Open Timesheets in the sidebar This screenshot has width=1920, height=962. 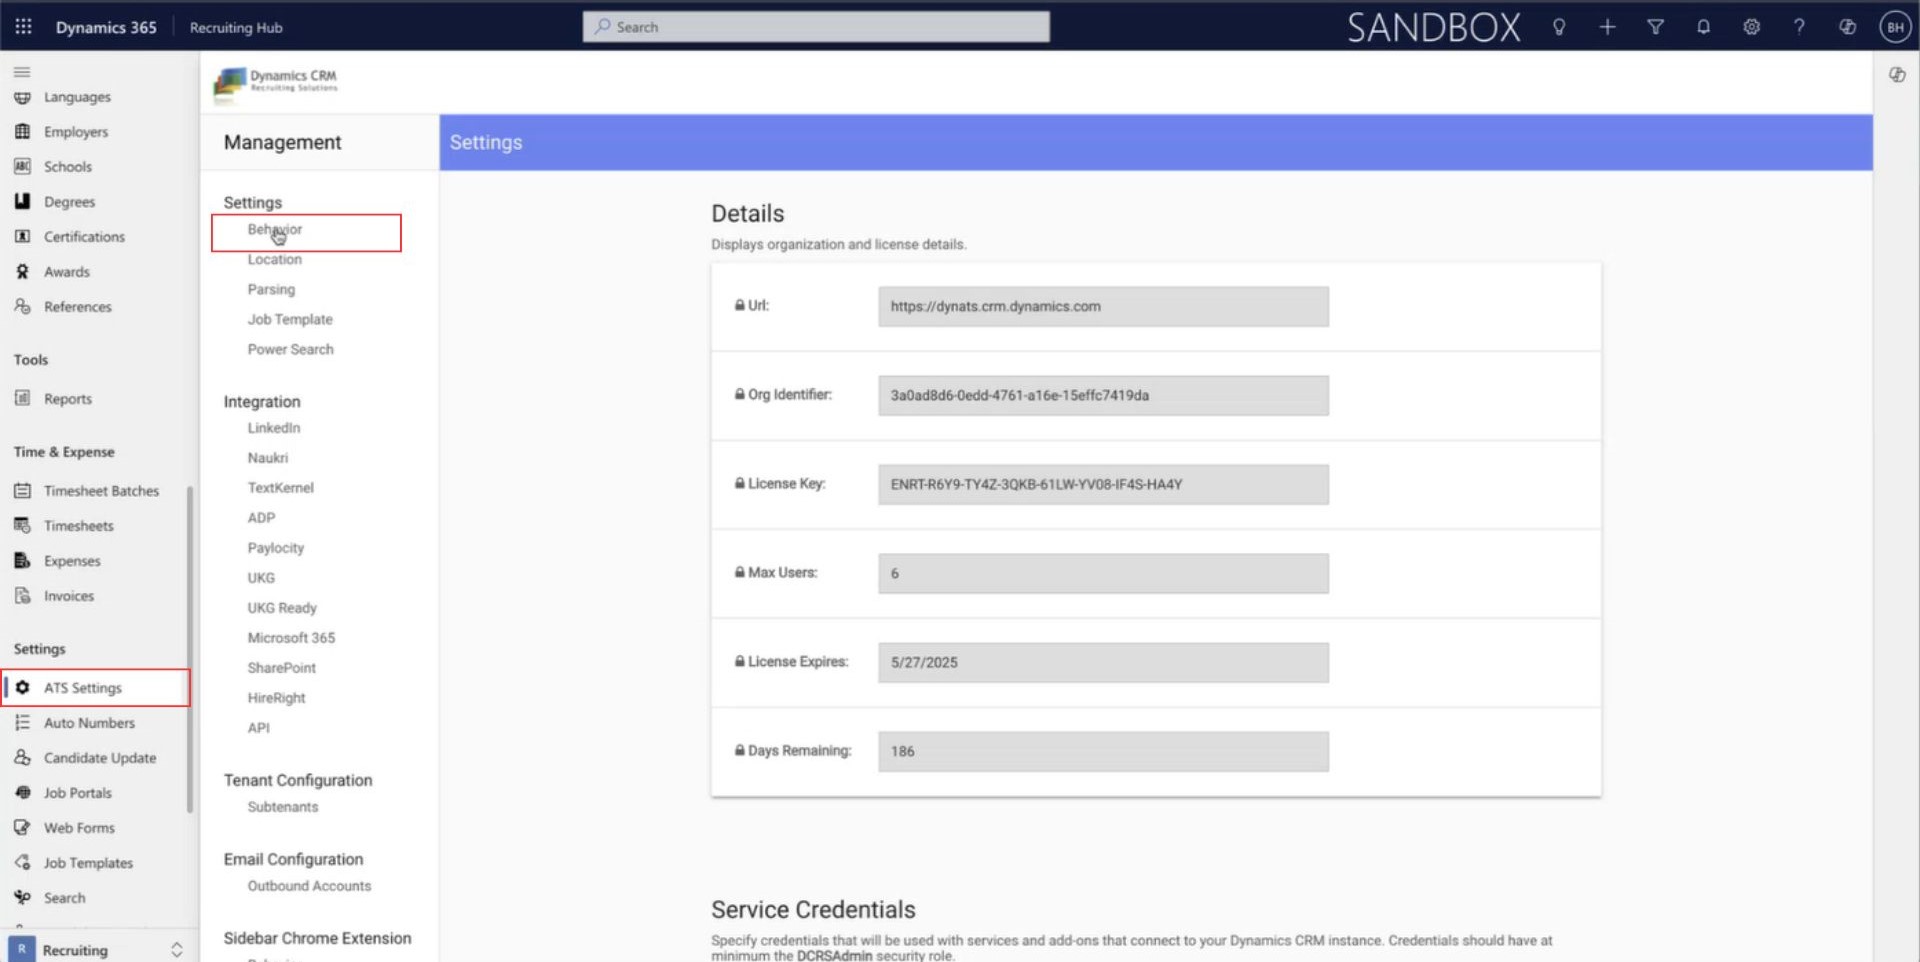(x=78, y=526)
